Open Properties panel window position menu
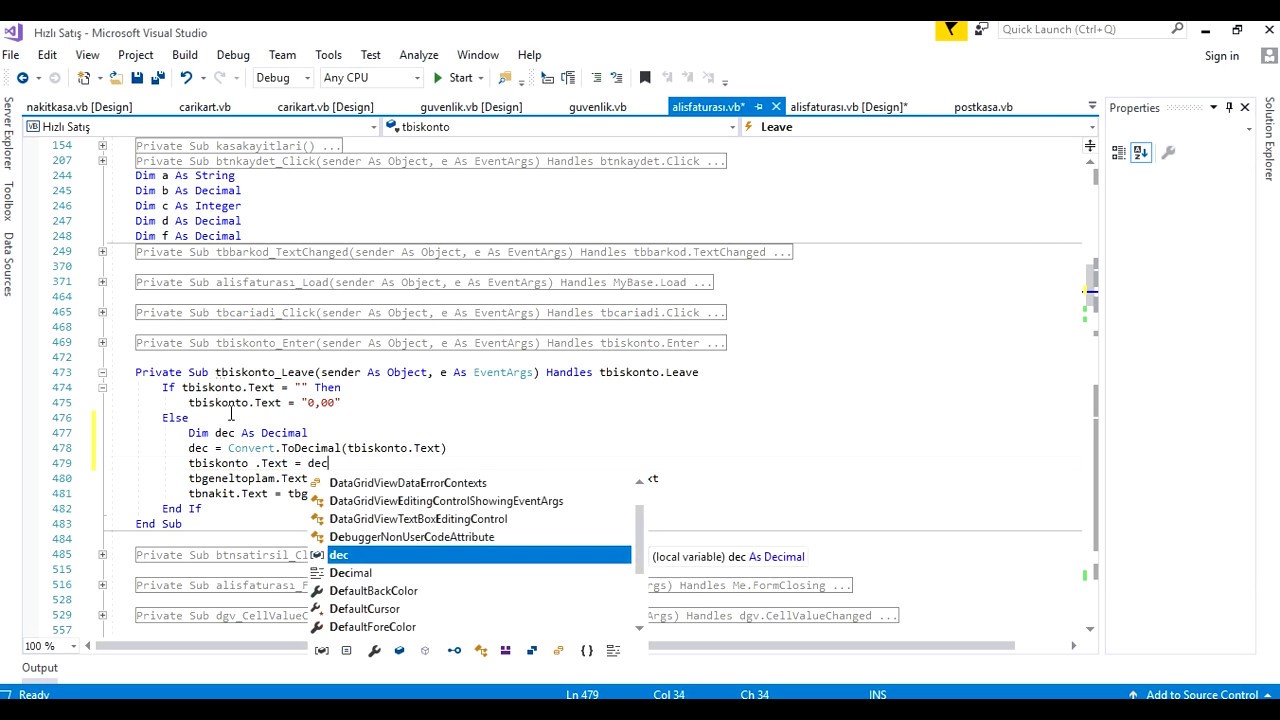This screenshot has height=720, width=1280. (1214, 107)
